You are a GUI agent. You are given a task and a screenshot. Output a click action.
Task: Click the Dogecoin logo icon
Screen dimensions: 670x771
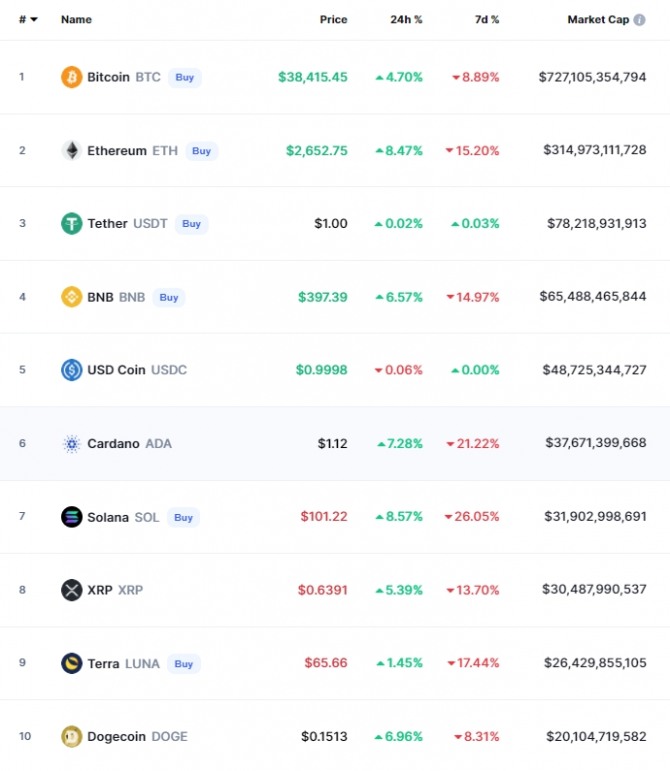point(71,737)
